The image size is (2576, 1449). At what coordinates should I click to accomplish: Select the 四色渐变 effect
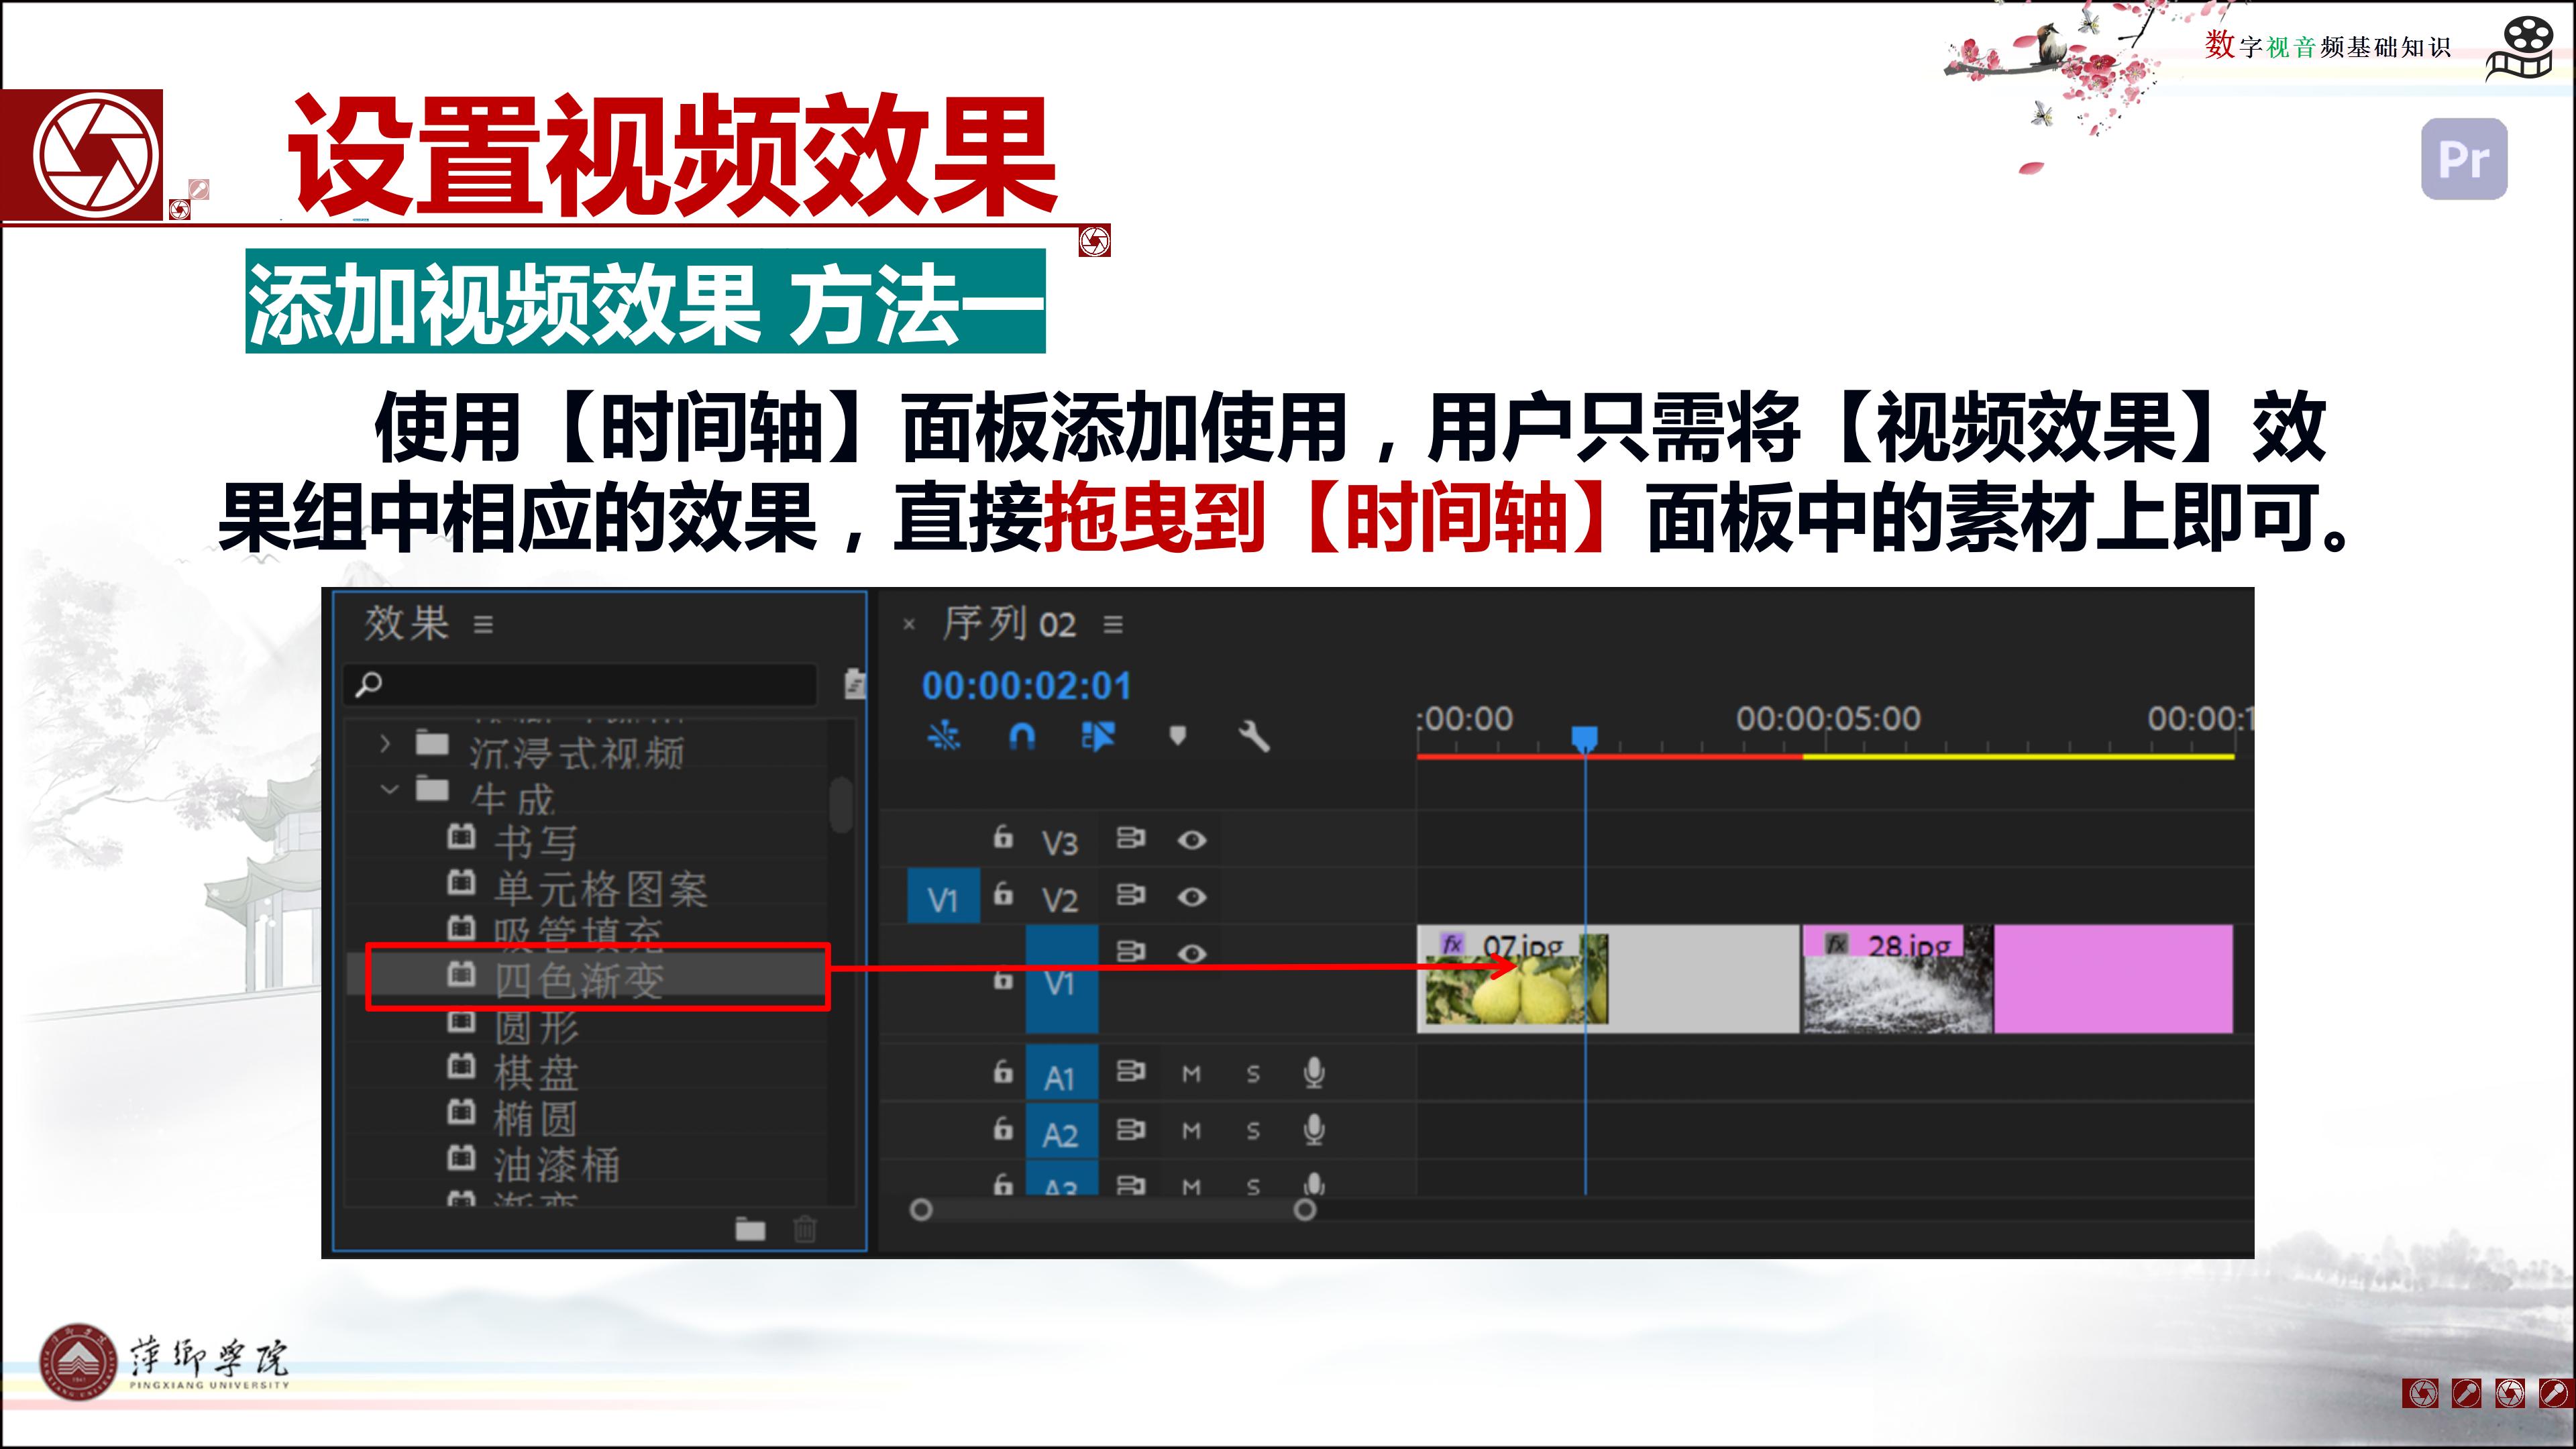(579, 979)
